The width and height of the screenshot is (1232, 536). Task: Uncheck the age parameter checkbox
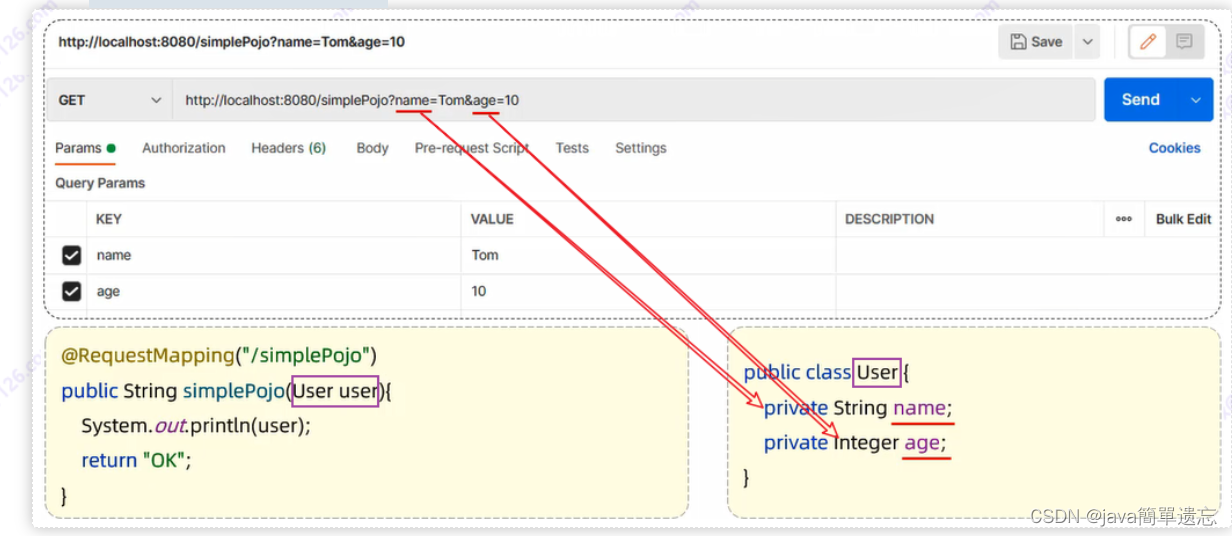click(71, 292)
